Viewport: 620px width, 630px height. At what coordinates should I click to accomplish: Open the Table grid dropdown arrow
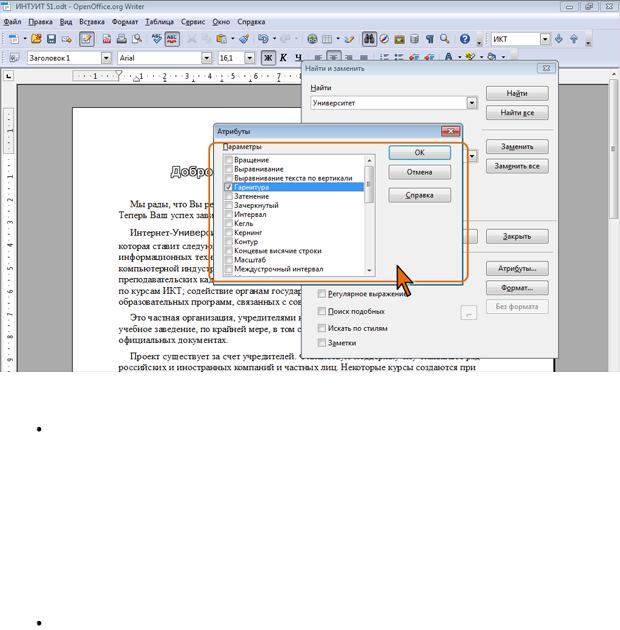pos(338,39)
